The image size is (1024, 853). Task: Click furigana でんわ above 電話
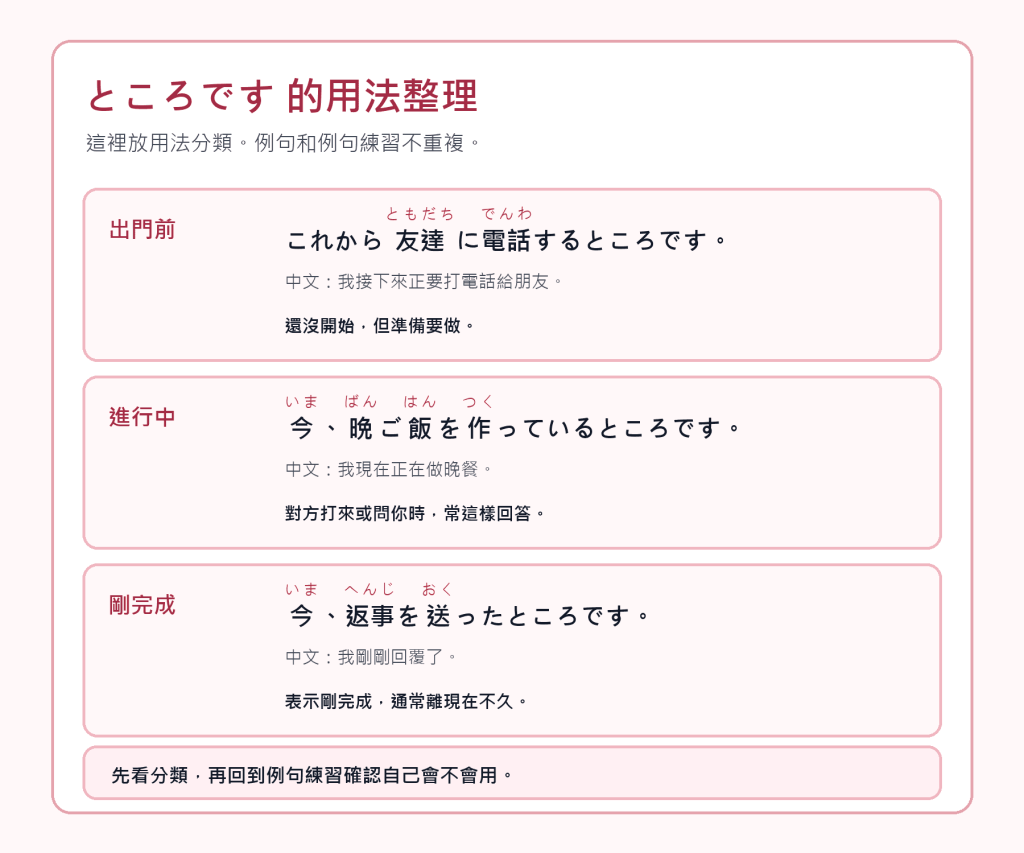pos(507,214)
